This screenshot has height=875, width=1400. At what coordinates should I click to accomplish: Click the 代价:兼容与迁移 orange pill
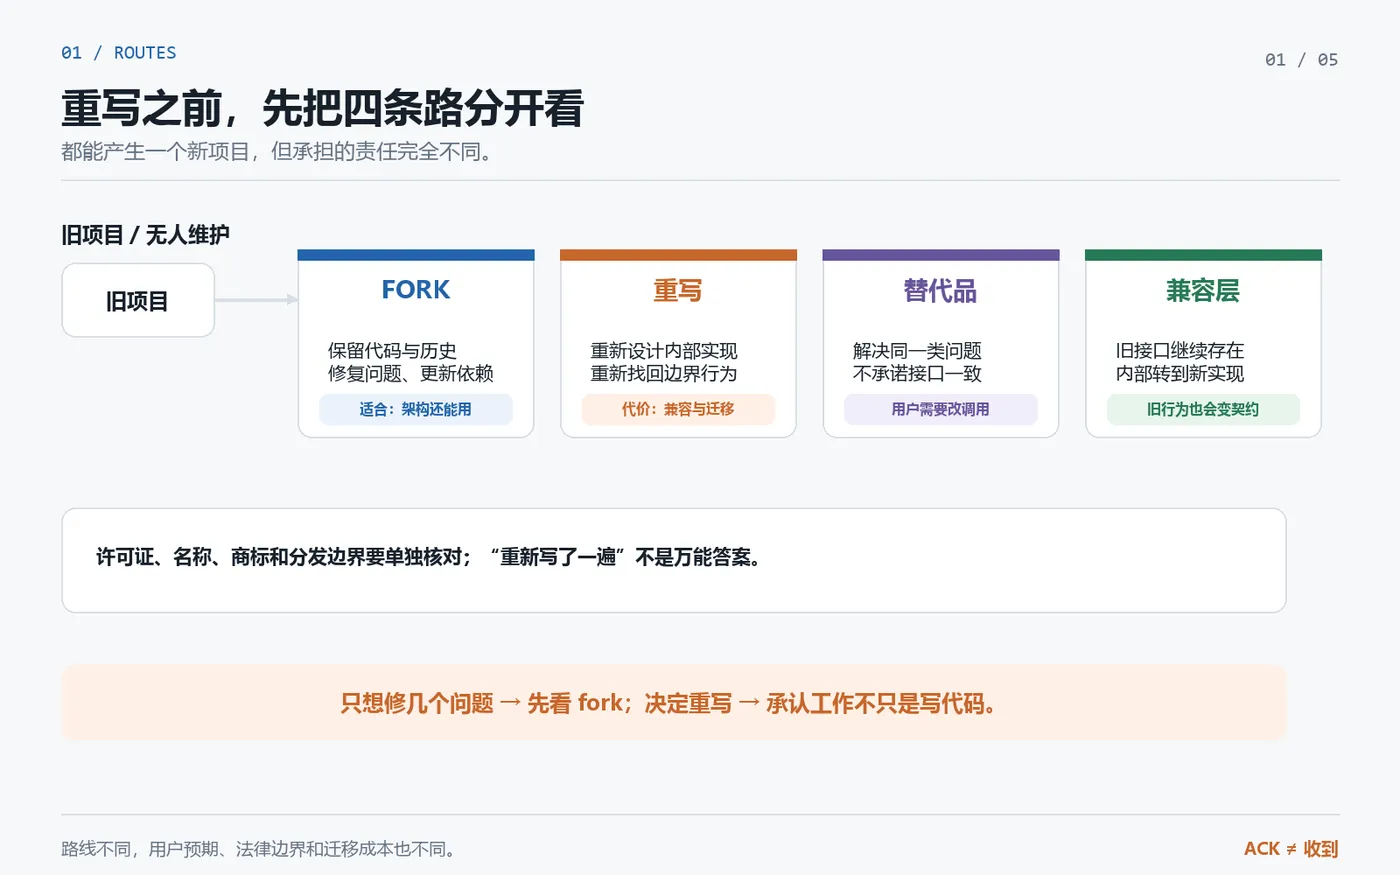[678, 409]
